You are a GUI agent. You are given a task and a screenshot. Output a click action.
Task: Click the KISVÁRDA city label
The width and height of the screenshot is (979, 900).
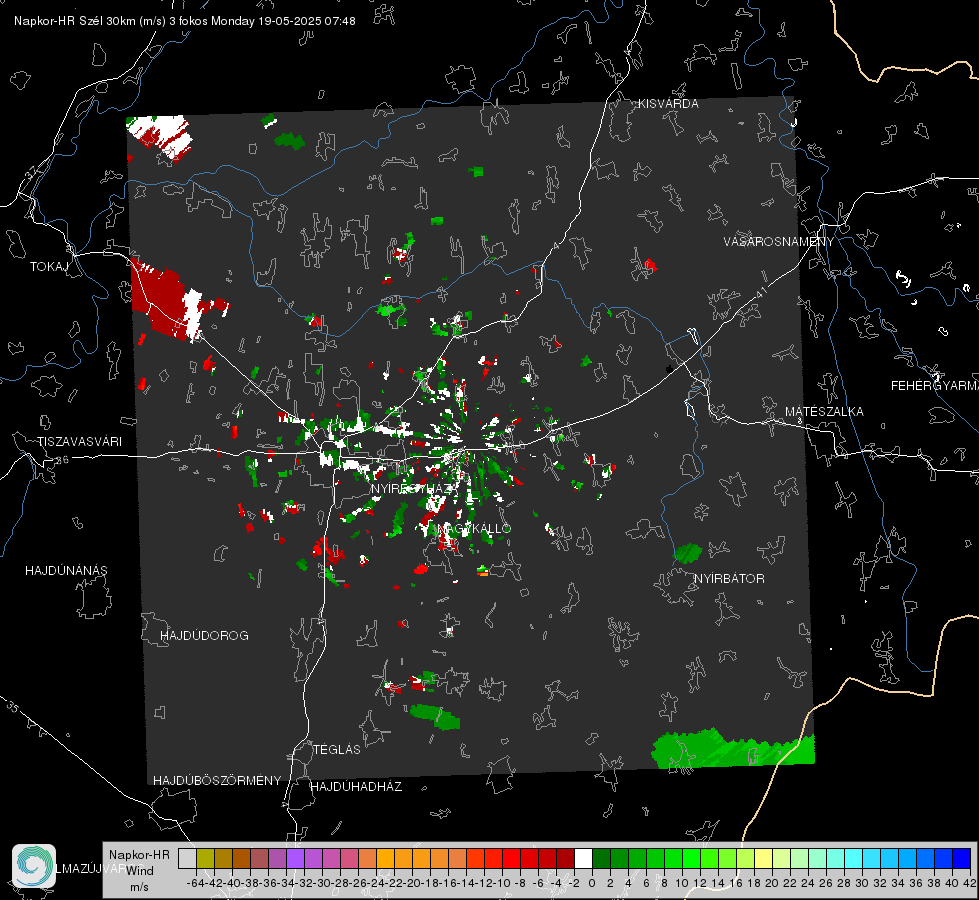pos(668,104)
